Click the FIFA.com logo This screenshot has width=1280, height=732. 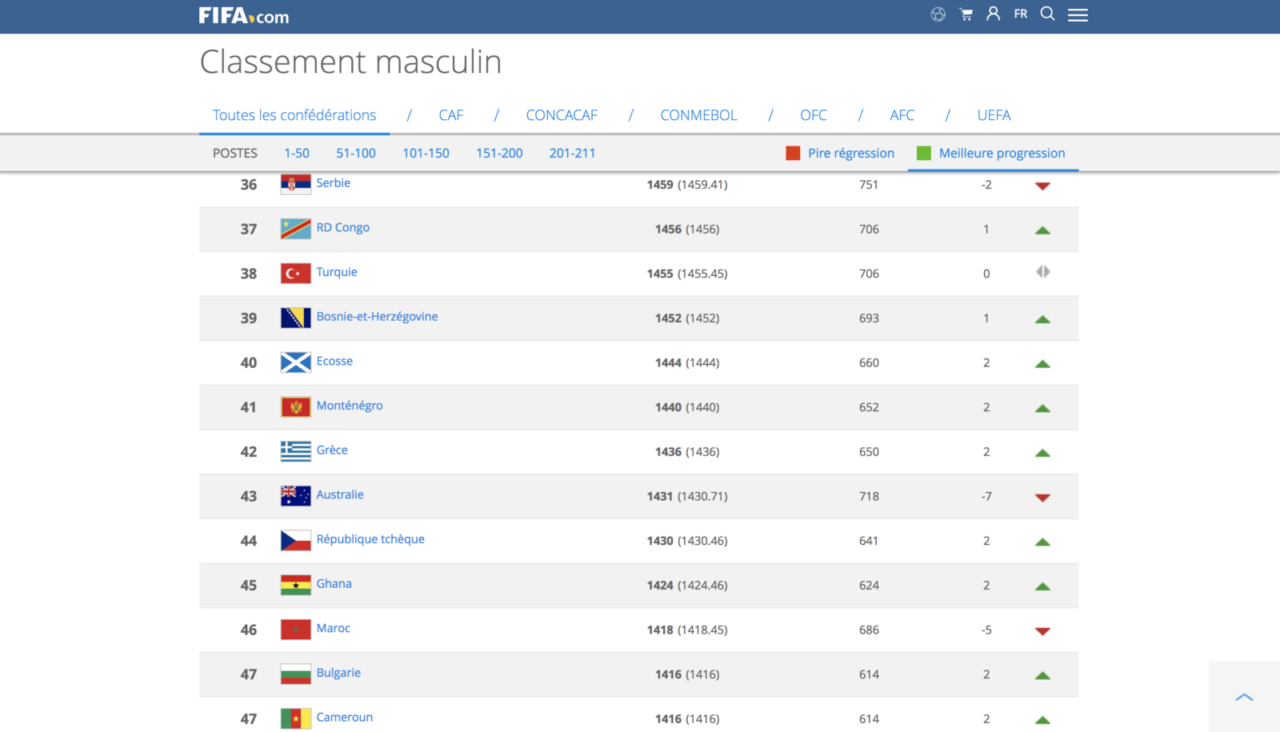tap(243, 15)
